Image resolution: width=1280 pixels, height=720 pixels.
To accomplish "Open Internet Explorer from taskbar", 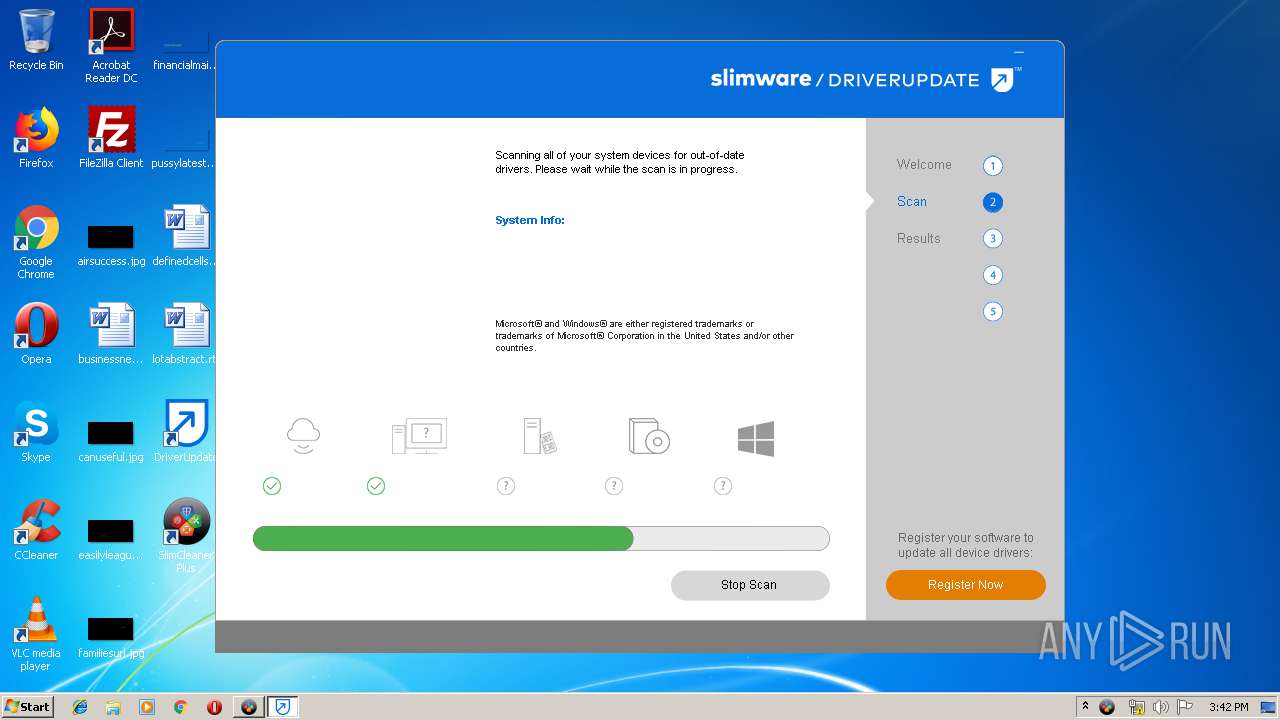I will [80, 706].
